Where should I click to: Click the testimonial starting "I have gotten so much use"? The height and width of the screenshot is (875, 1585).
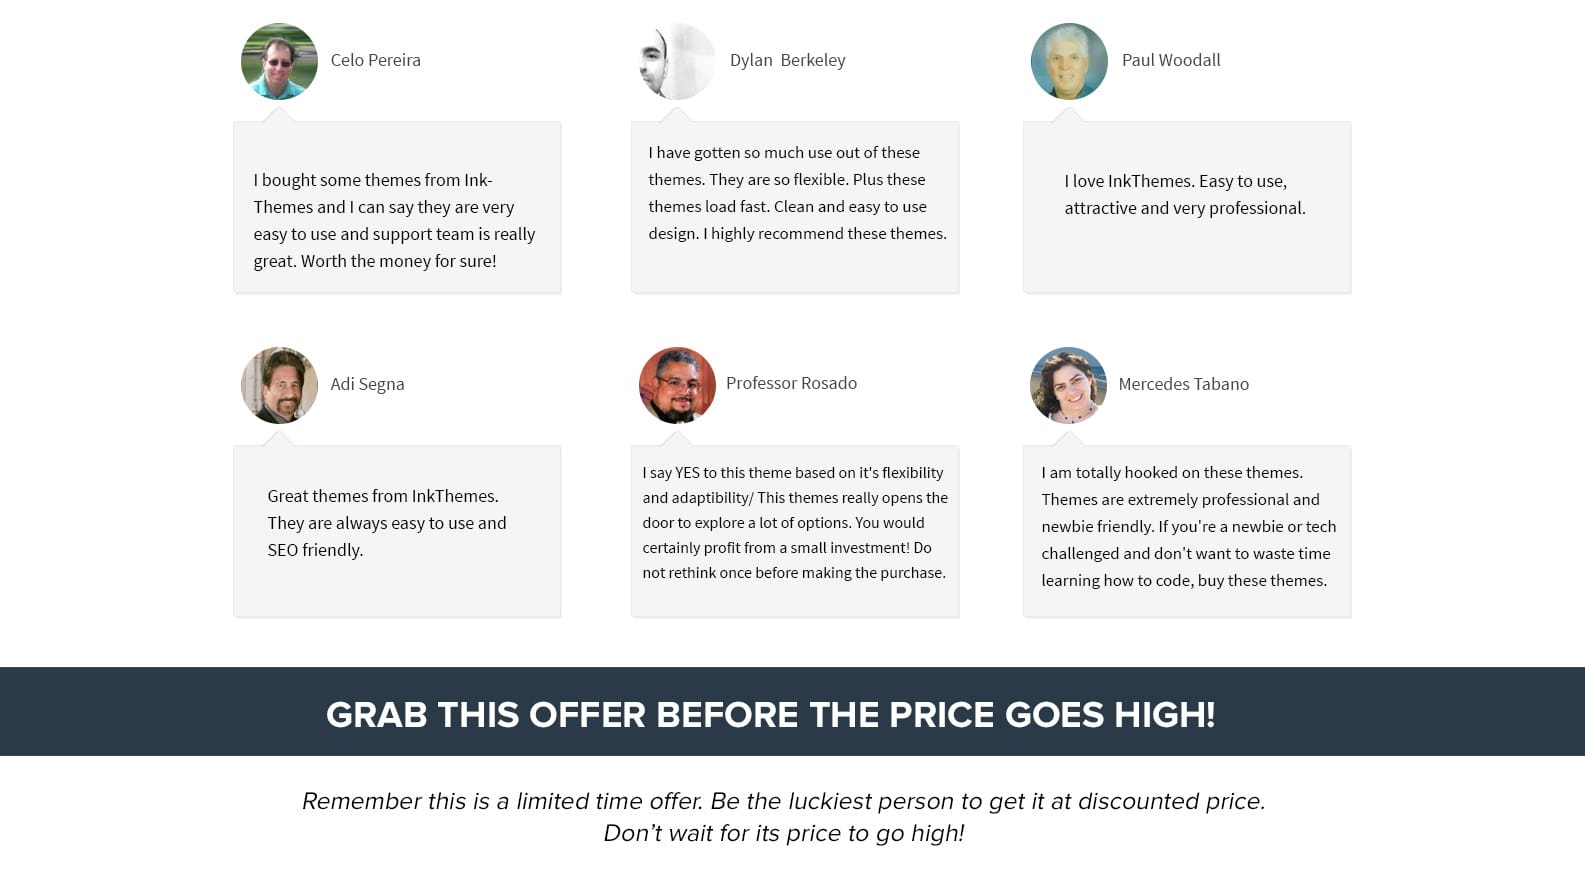pos(796,193)
